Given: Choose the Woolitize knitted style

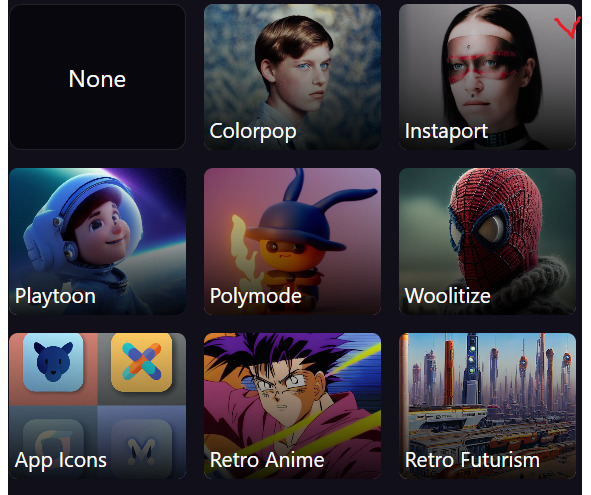Looking at the screenshot, I should tap(487, 241).
